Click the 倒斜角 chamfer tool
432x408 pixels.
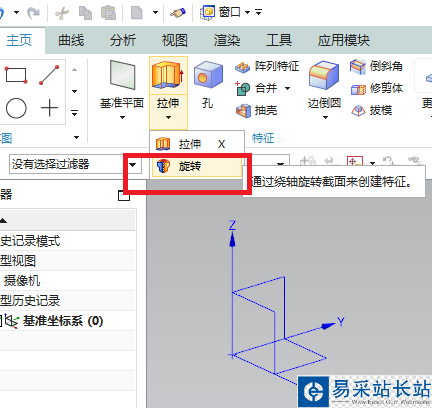[376, 66]
